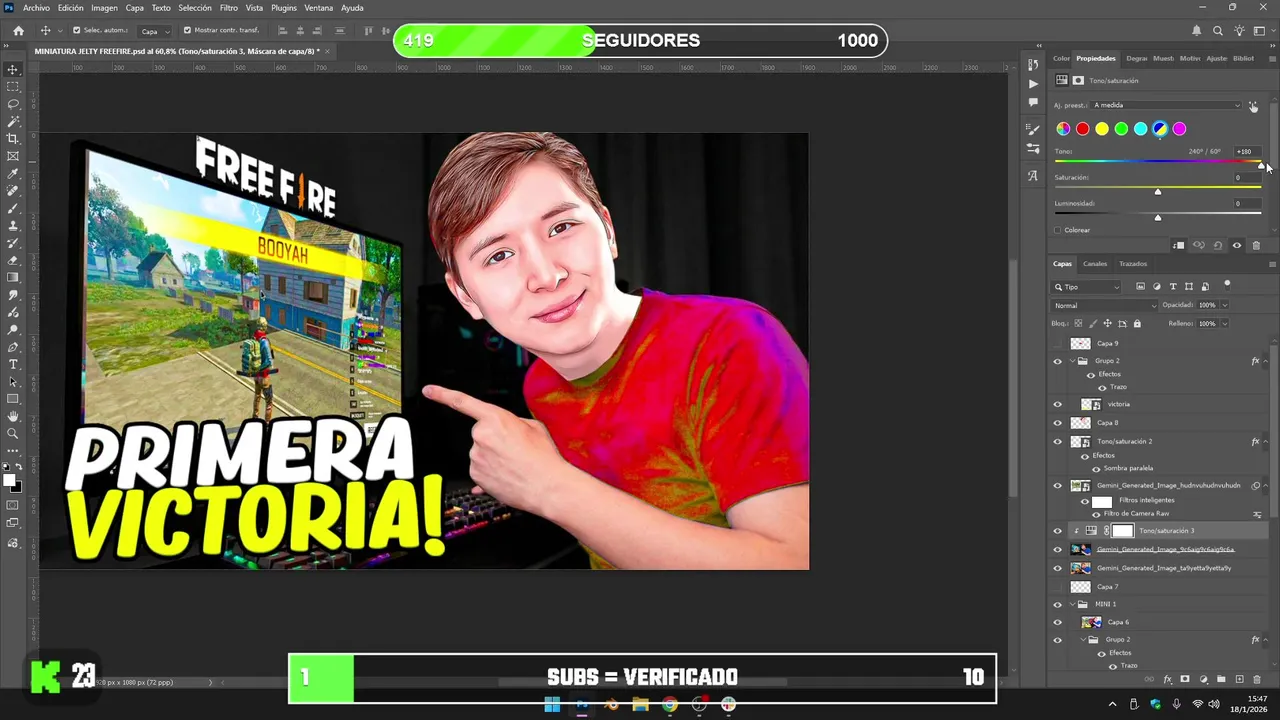
Task: Switch to the Trazados tab
Action: 1133,264
